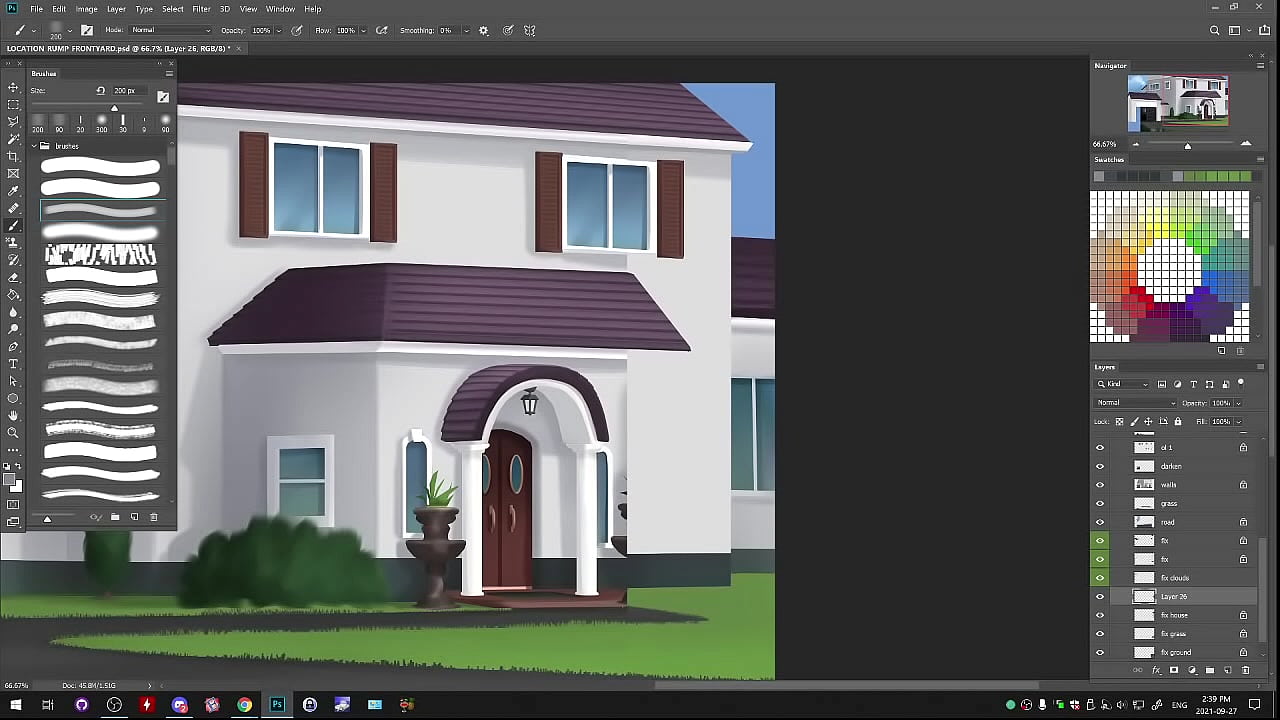Select the fix house layer
This screenshot has height=720, width=1280.
click(x=1174, y=615)
